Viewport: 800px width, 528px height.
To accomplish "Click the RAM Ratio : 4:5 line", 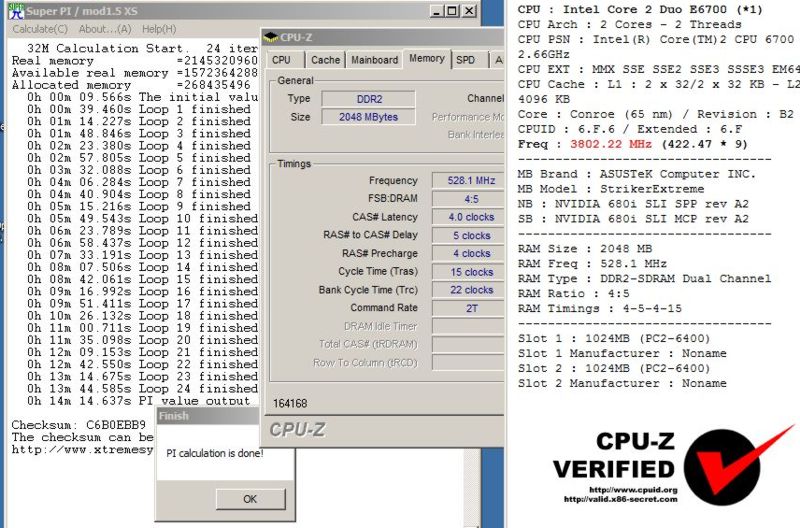I will point(573,293).
